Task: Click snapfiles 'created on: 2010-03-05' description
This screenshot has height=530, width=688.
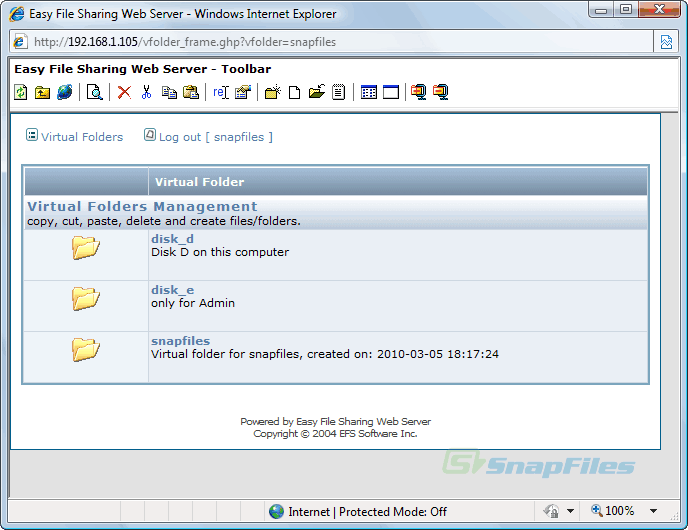Action: click(325, 354)
